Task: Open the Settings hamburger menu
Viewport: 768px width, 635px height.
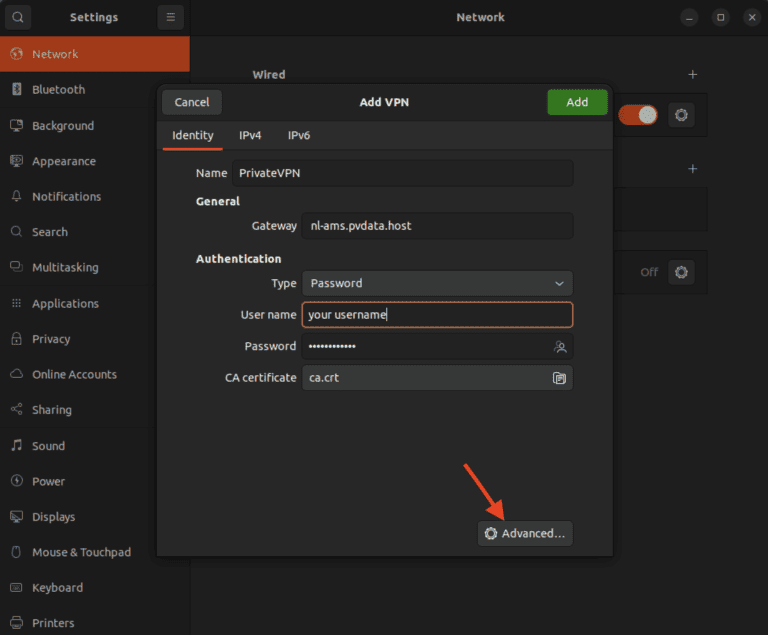Action: click(171, 17)
